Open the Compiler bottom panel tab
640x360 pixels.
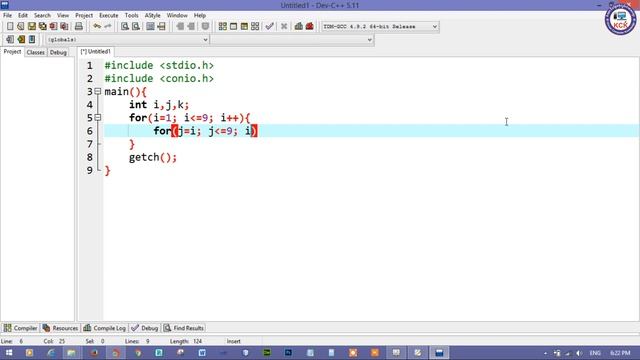(20, 328)
